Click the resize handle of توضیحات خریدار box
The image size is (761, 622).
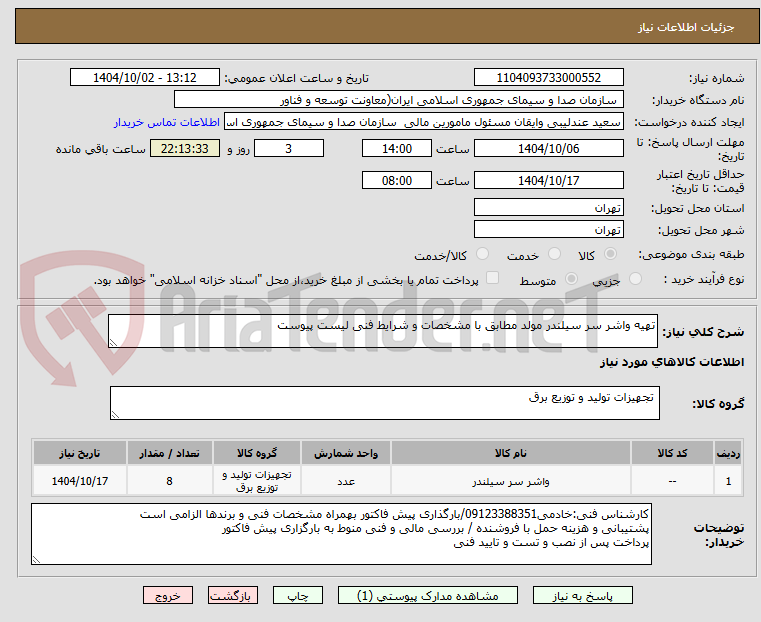pyautogui.click(x=36, y=559)
